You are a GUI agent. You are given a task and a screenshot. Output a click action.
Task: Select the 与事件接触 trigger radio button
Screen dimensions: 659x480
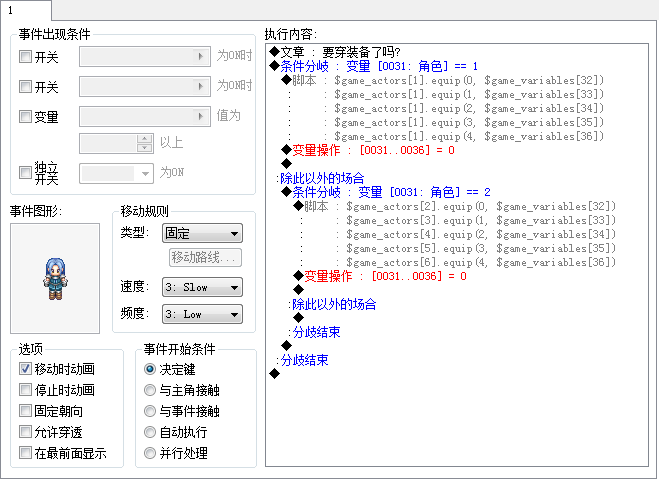click(x=150, y=411)
